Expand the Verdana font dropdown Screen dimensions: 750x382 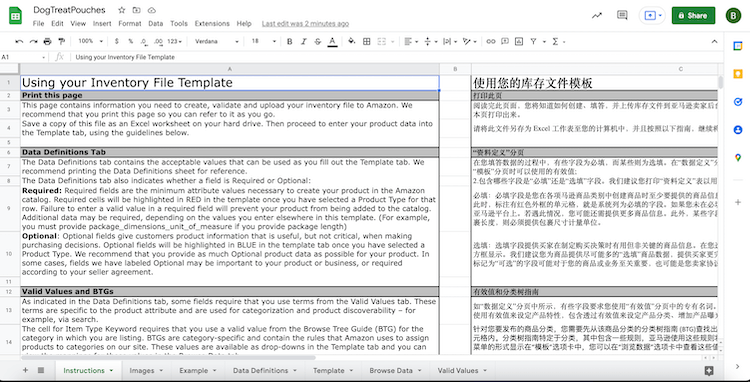click(x=217, y=42)
